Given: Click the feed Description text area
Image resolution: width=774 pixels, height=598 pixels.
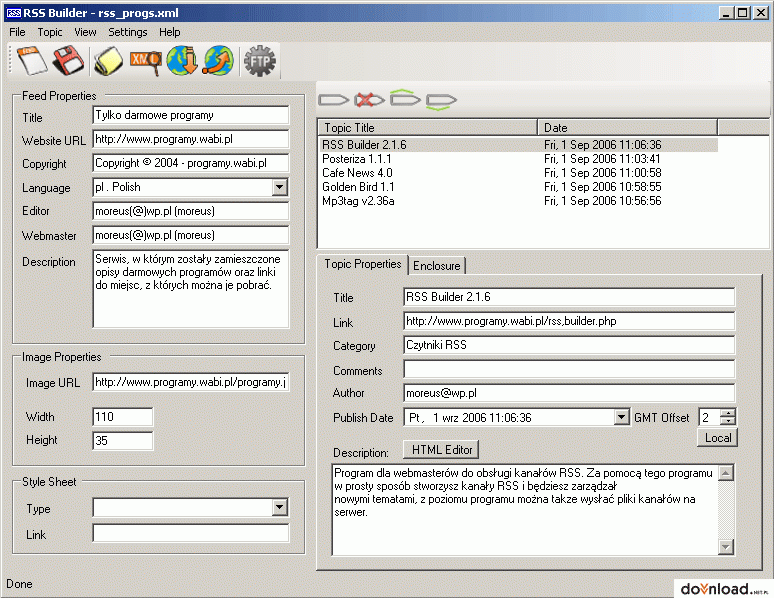Looking at the screenshot, I should point(191,289).
